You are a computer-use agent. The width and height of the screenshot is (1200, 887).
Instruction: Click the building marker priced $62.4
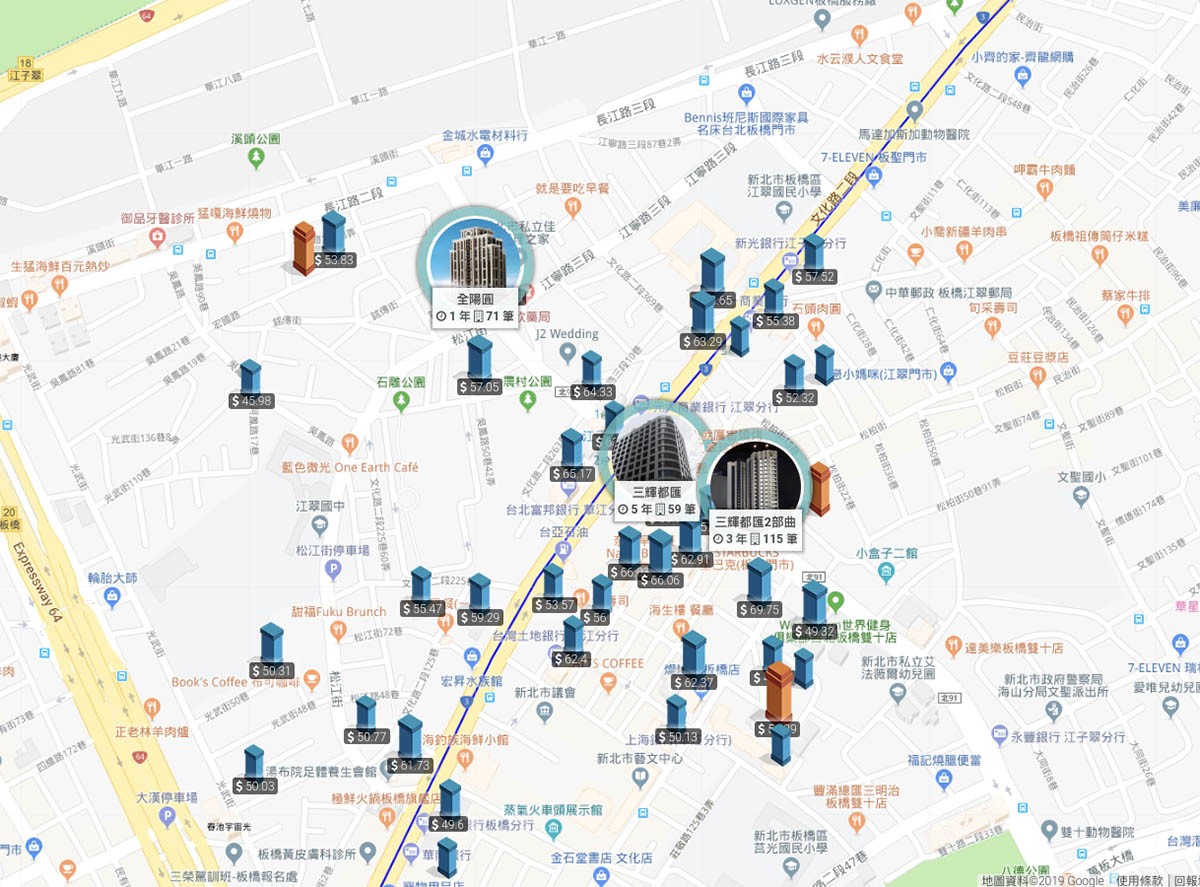[572, 642]
